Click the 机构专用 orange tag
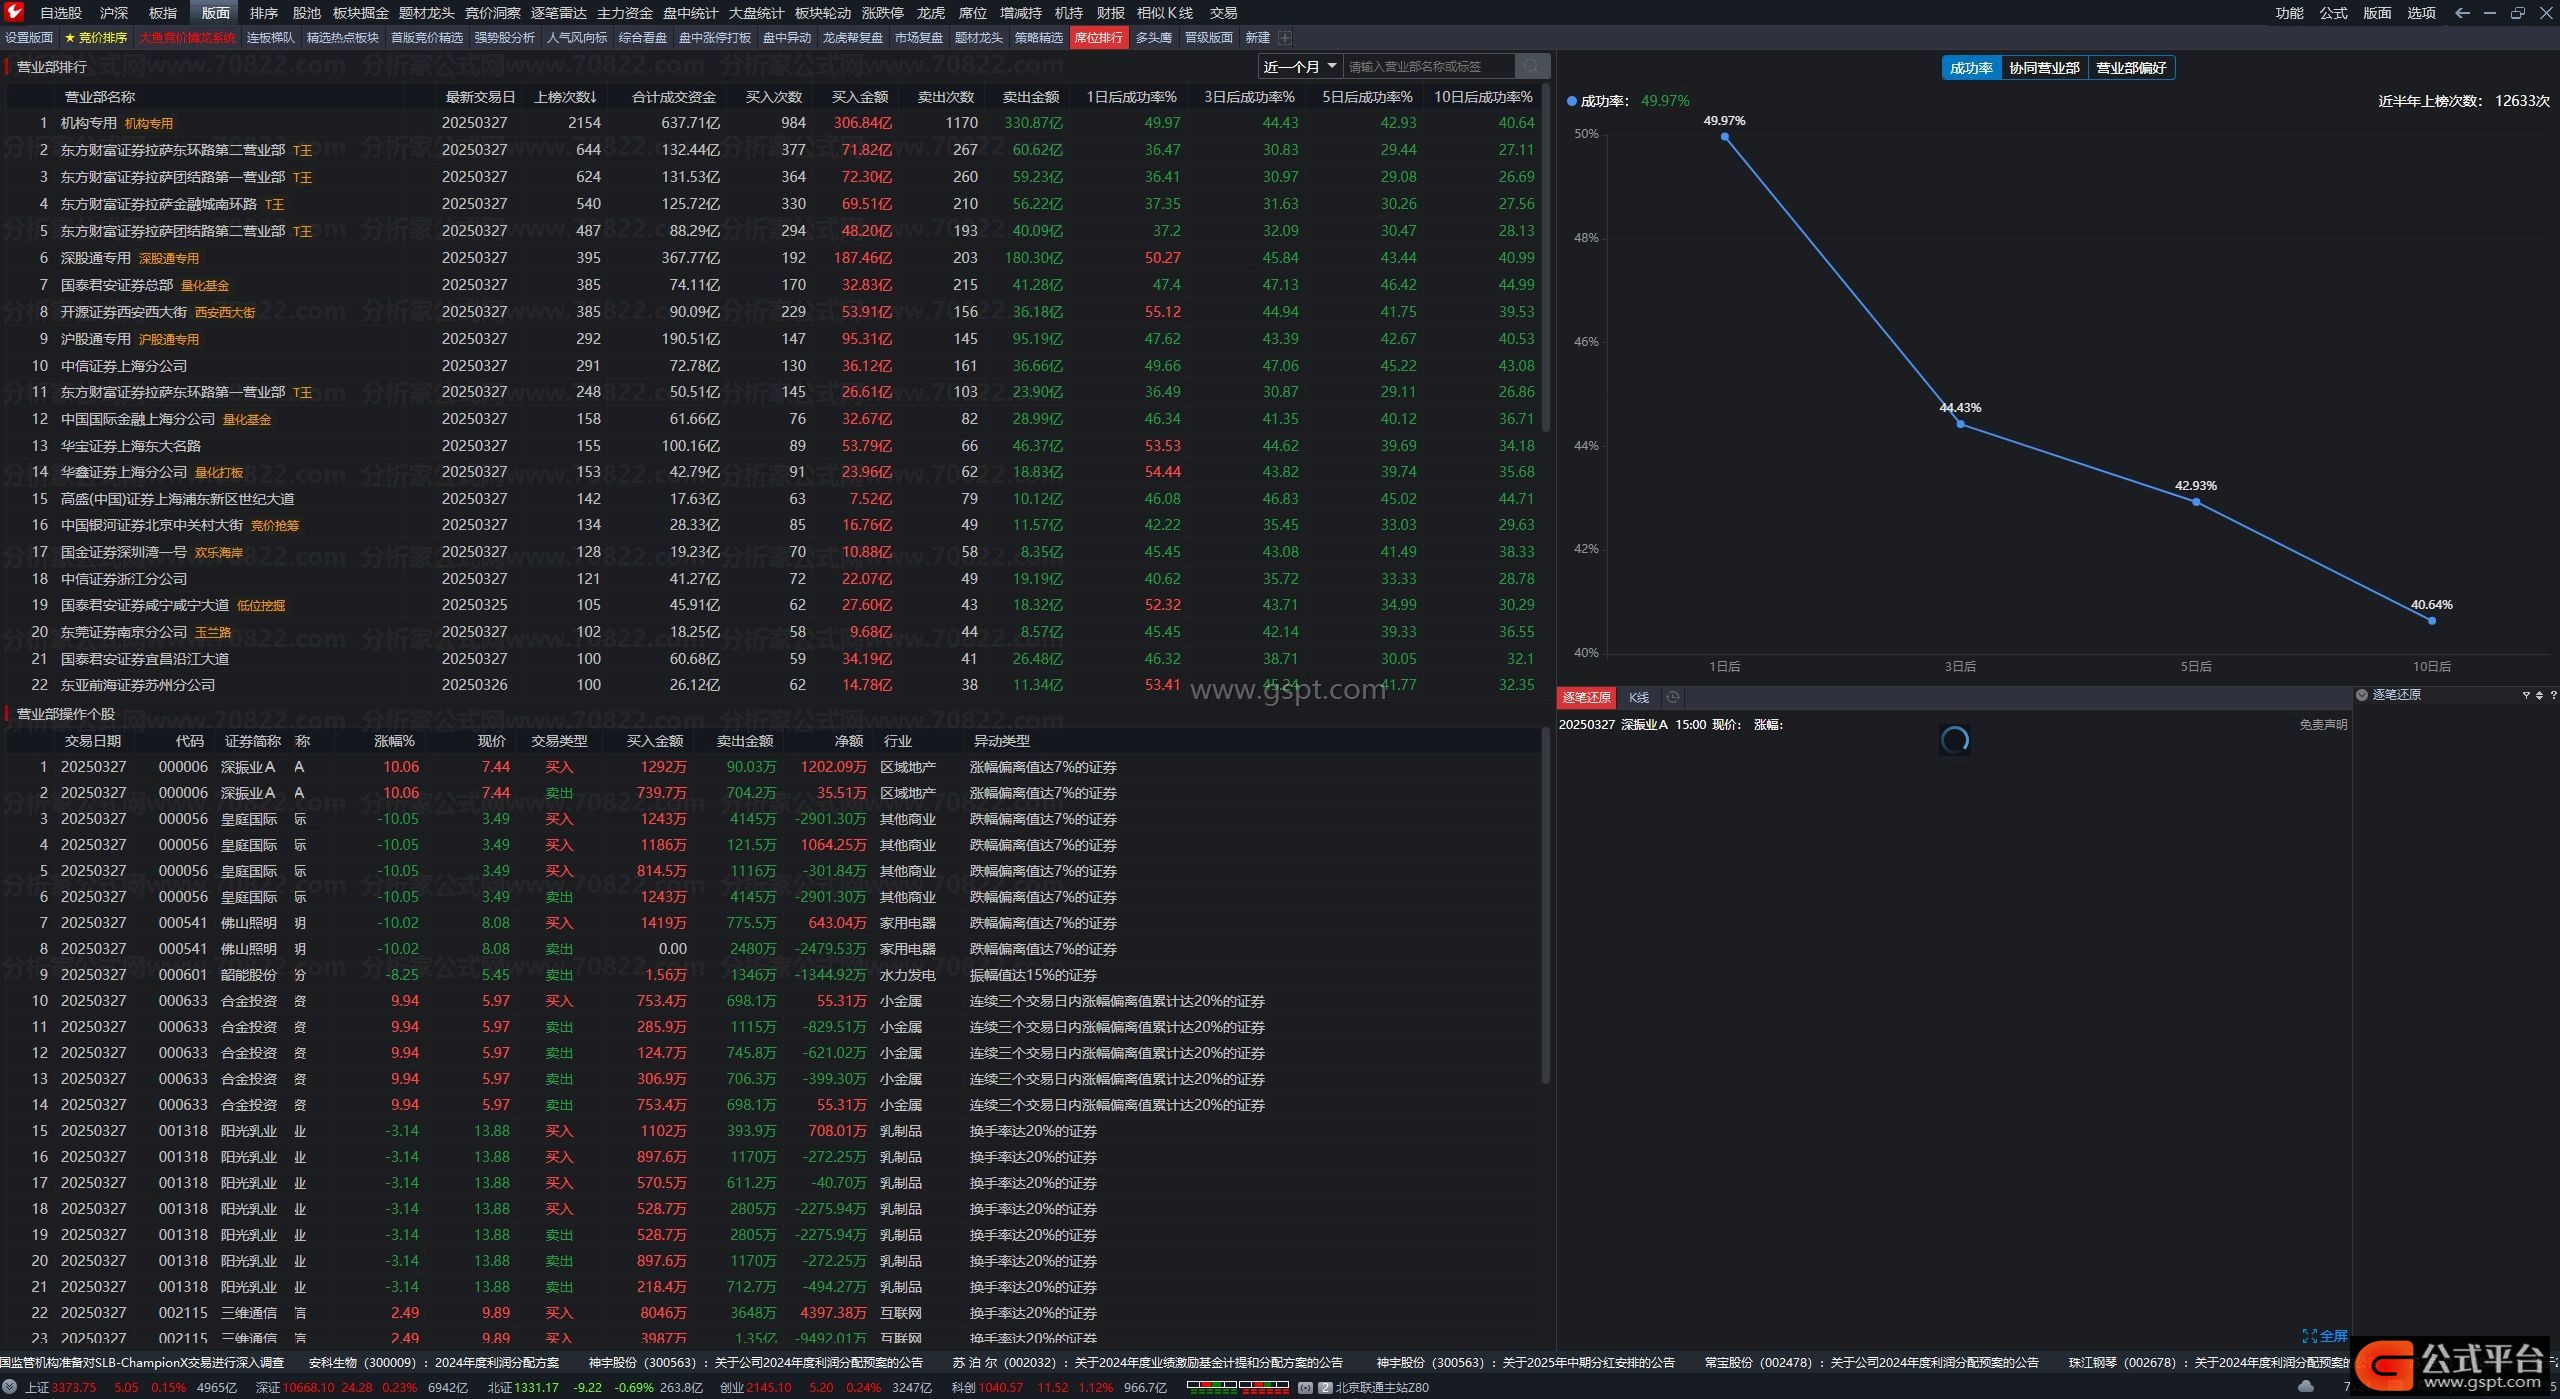Viewport: 2560px width, 1399px height. (149, 124)
